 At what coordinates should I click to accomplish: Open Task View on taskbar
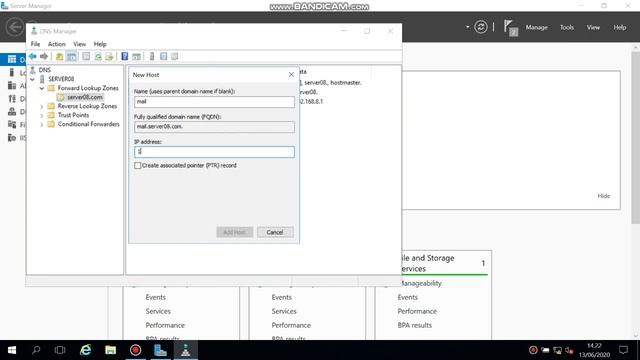coord(60,350)
